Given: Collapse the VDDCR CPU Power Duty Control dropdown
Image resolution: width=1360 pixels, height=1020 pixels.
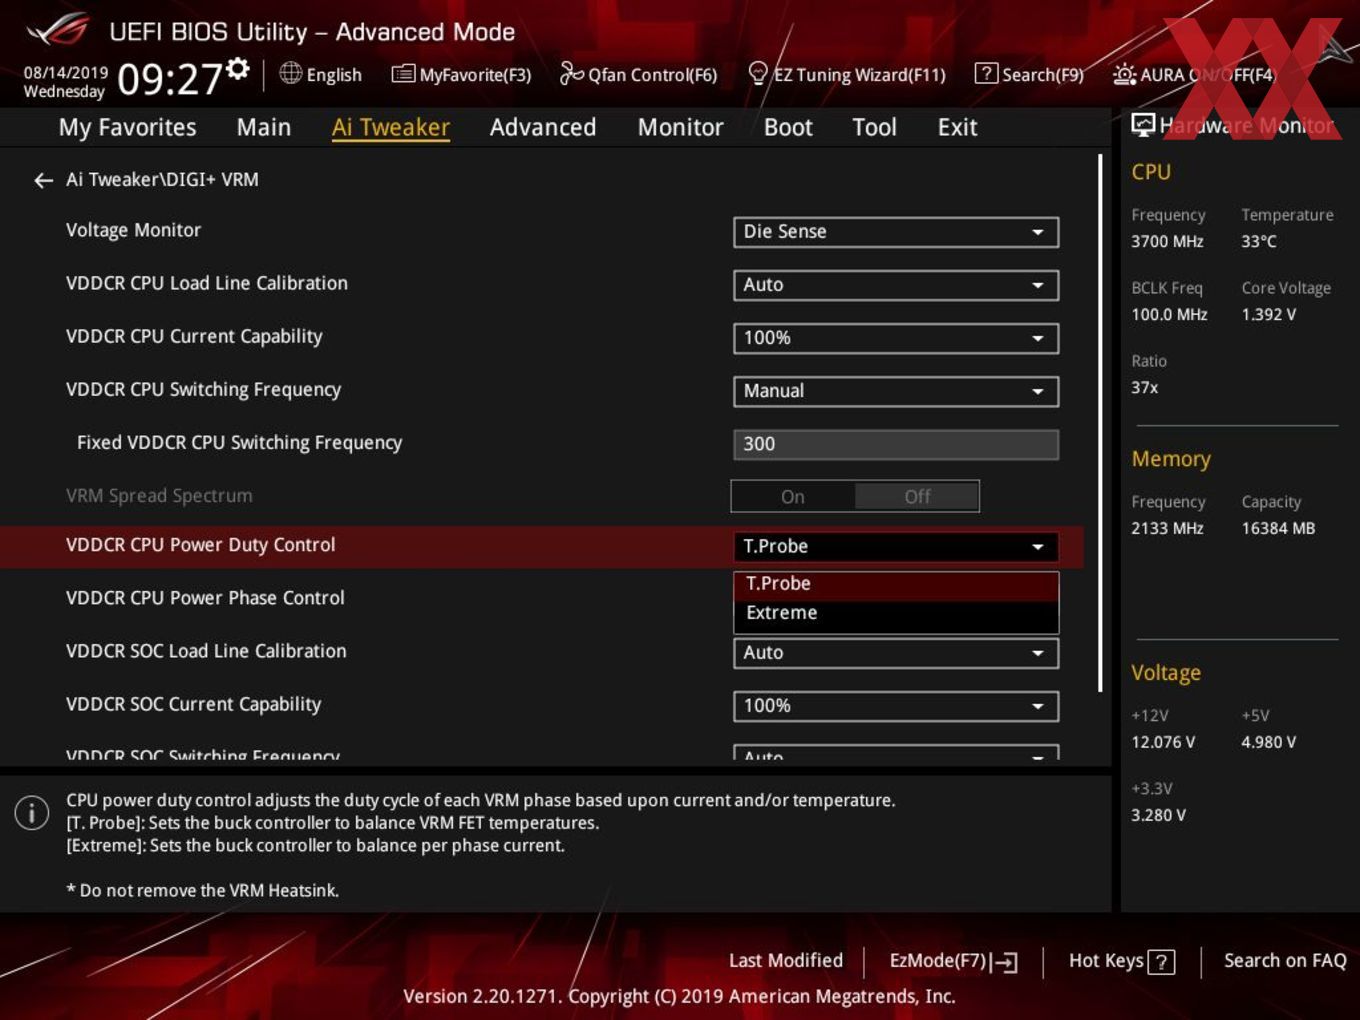Looking at the screenshot, I should pos(896,547).
